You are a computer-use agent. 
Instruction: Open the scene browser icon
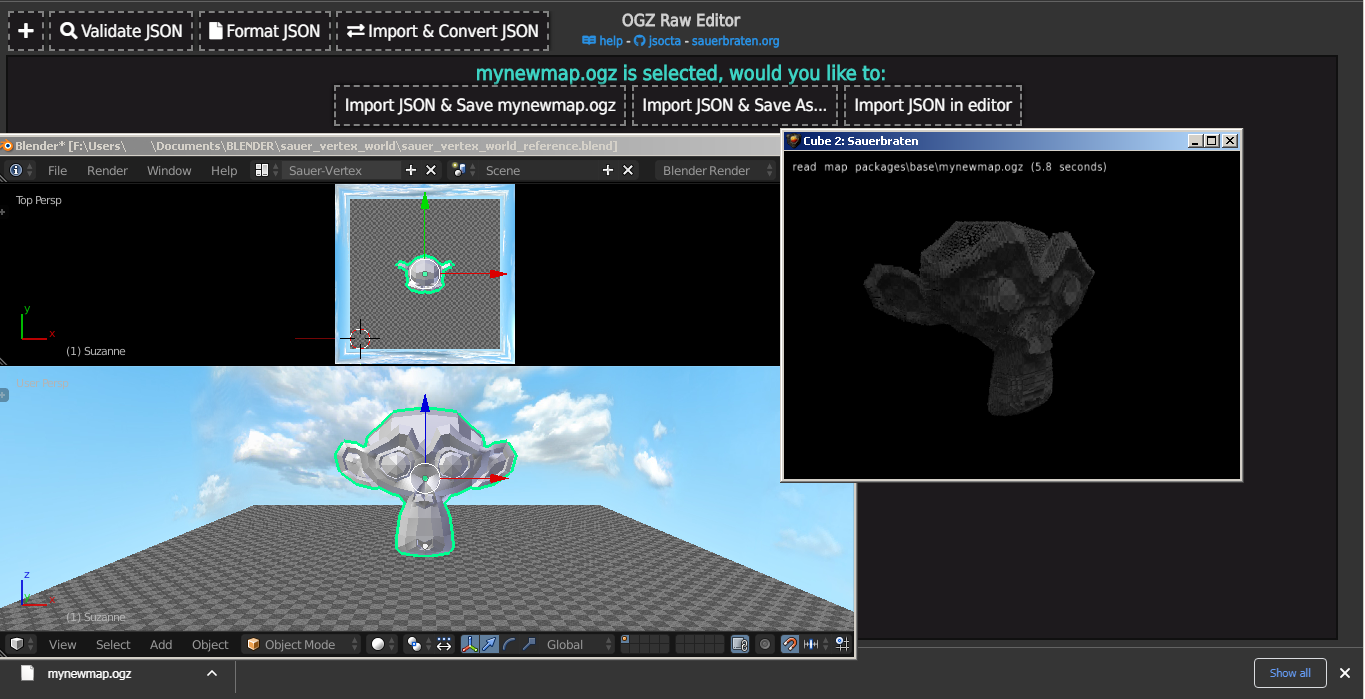click(x=464, y=170)
